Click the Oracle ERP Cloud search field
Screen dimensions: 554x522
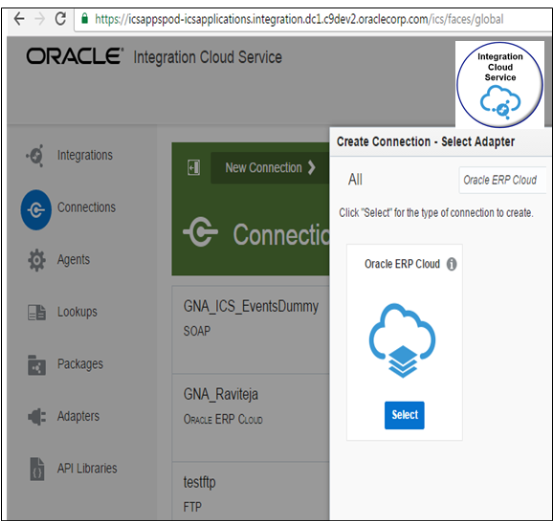point(502,180)
